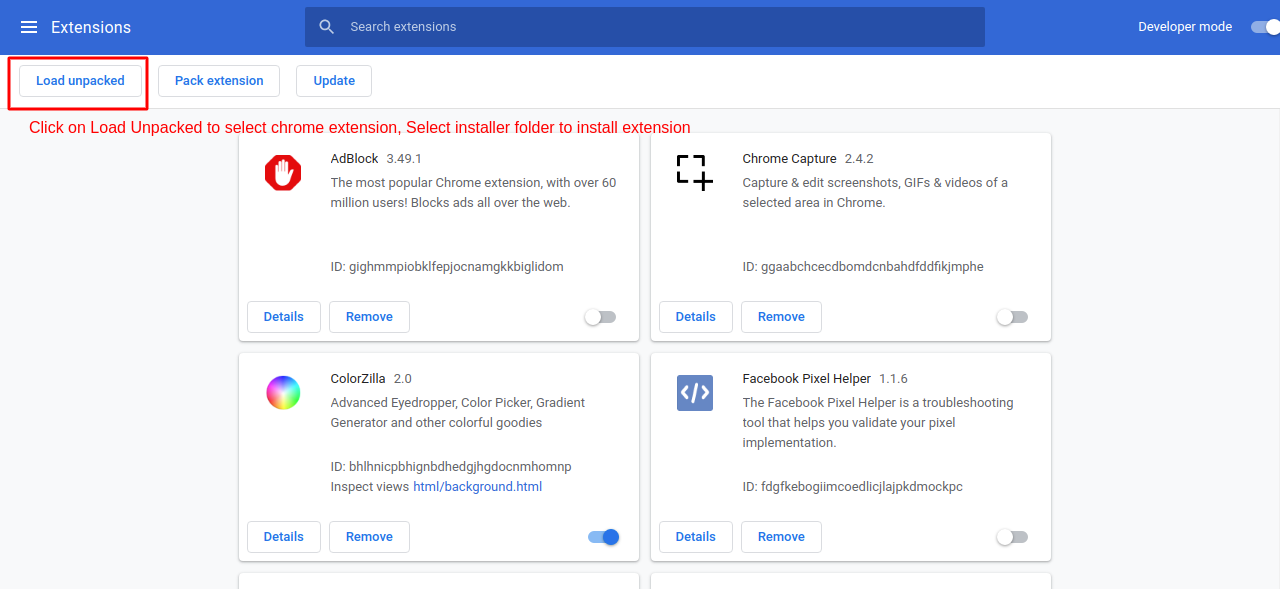Image resolution: width=1280 pixels, height=589 pixels.
Task: Disable the ColorZilla extension toggle
Action: coord(604,537)
